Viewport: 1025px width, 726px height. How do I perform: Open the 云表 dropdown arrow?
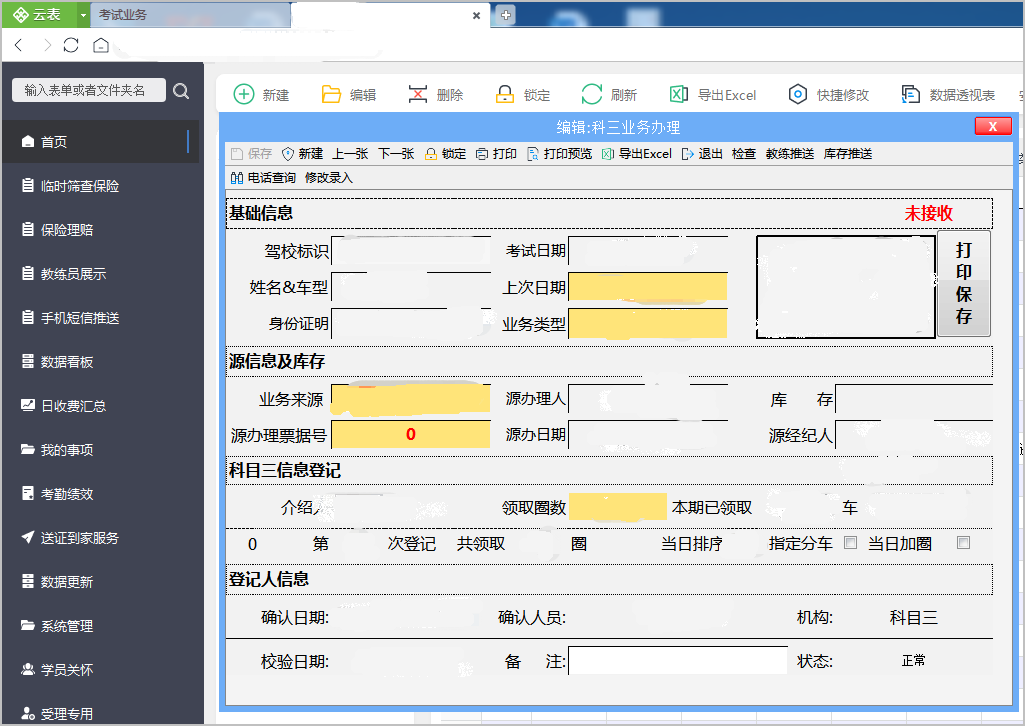83,14
